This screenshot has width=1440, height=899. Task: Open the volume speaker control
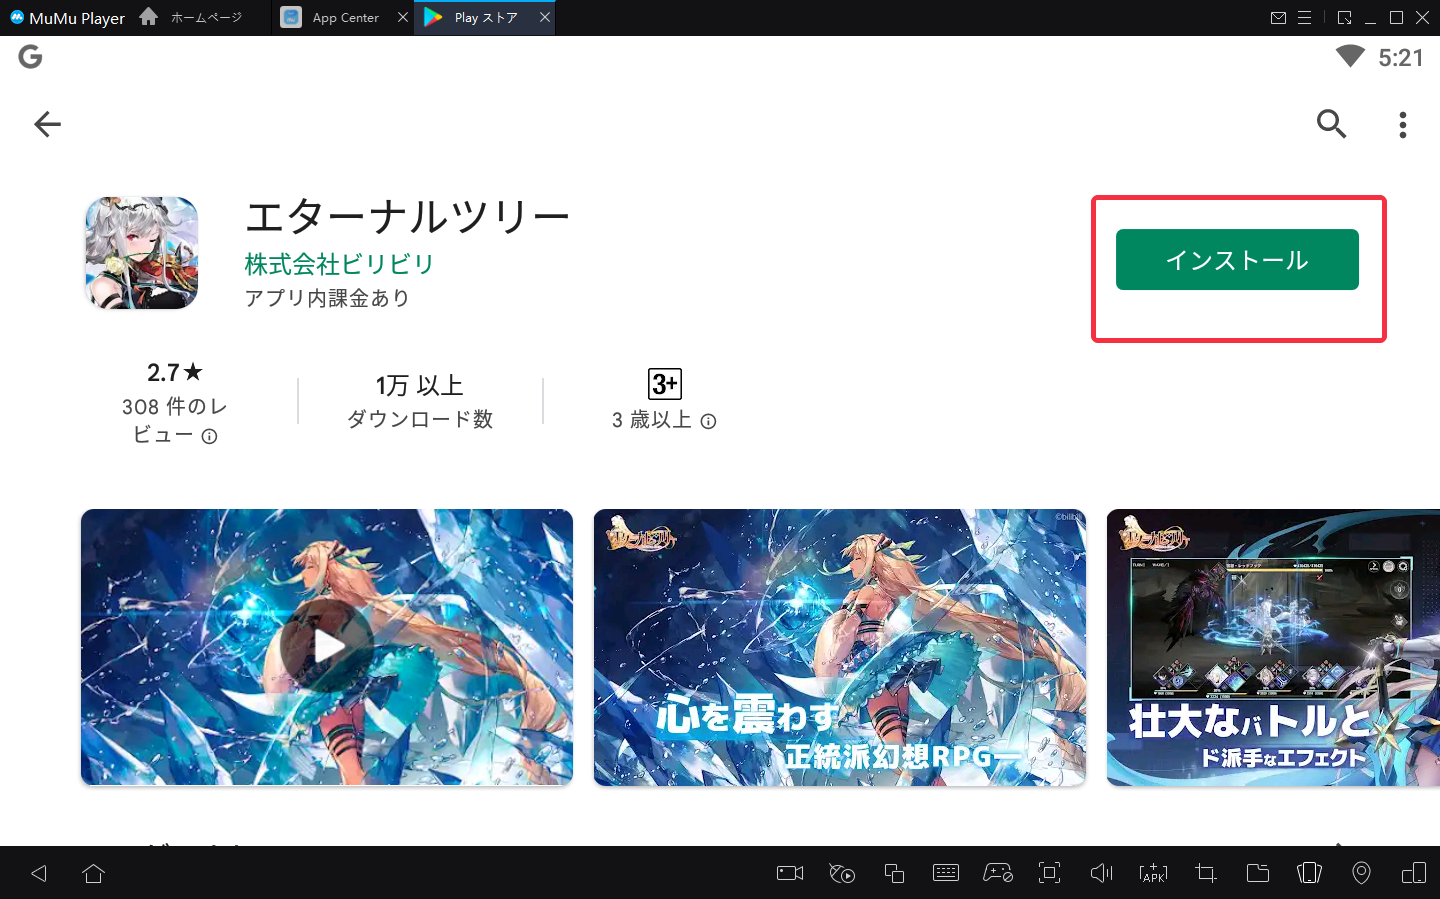pyautogui.click(x=1101, y=873)
